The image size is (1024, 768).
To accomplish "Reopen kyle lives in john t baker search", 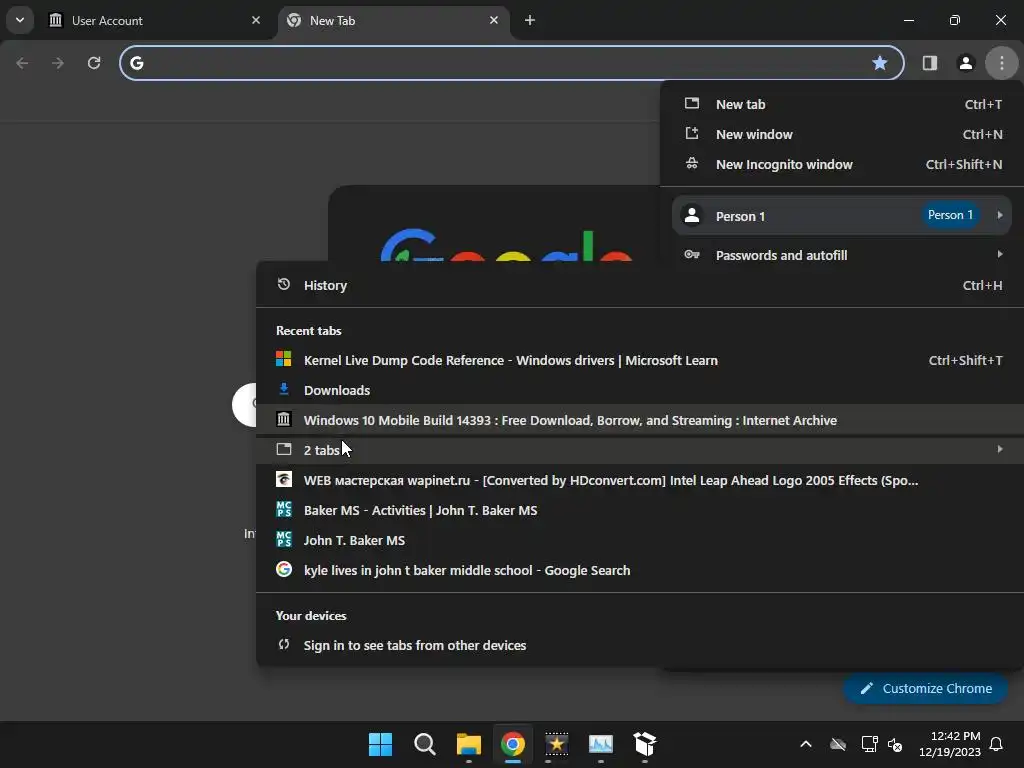I will click(640, 571).
